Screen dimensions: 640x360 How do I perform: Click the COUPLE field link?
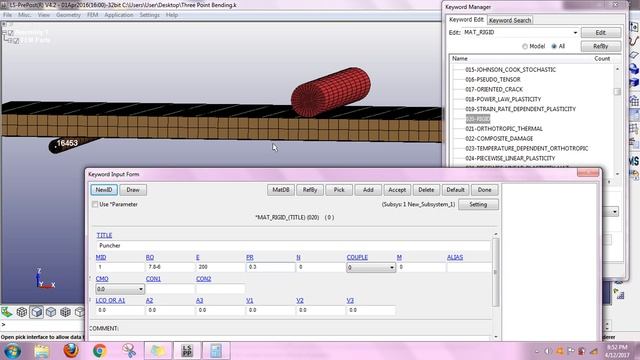pyautogui.click(x=357, y=257)
